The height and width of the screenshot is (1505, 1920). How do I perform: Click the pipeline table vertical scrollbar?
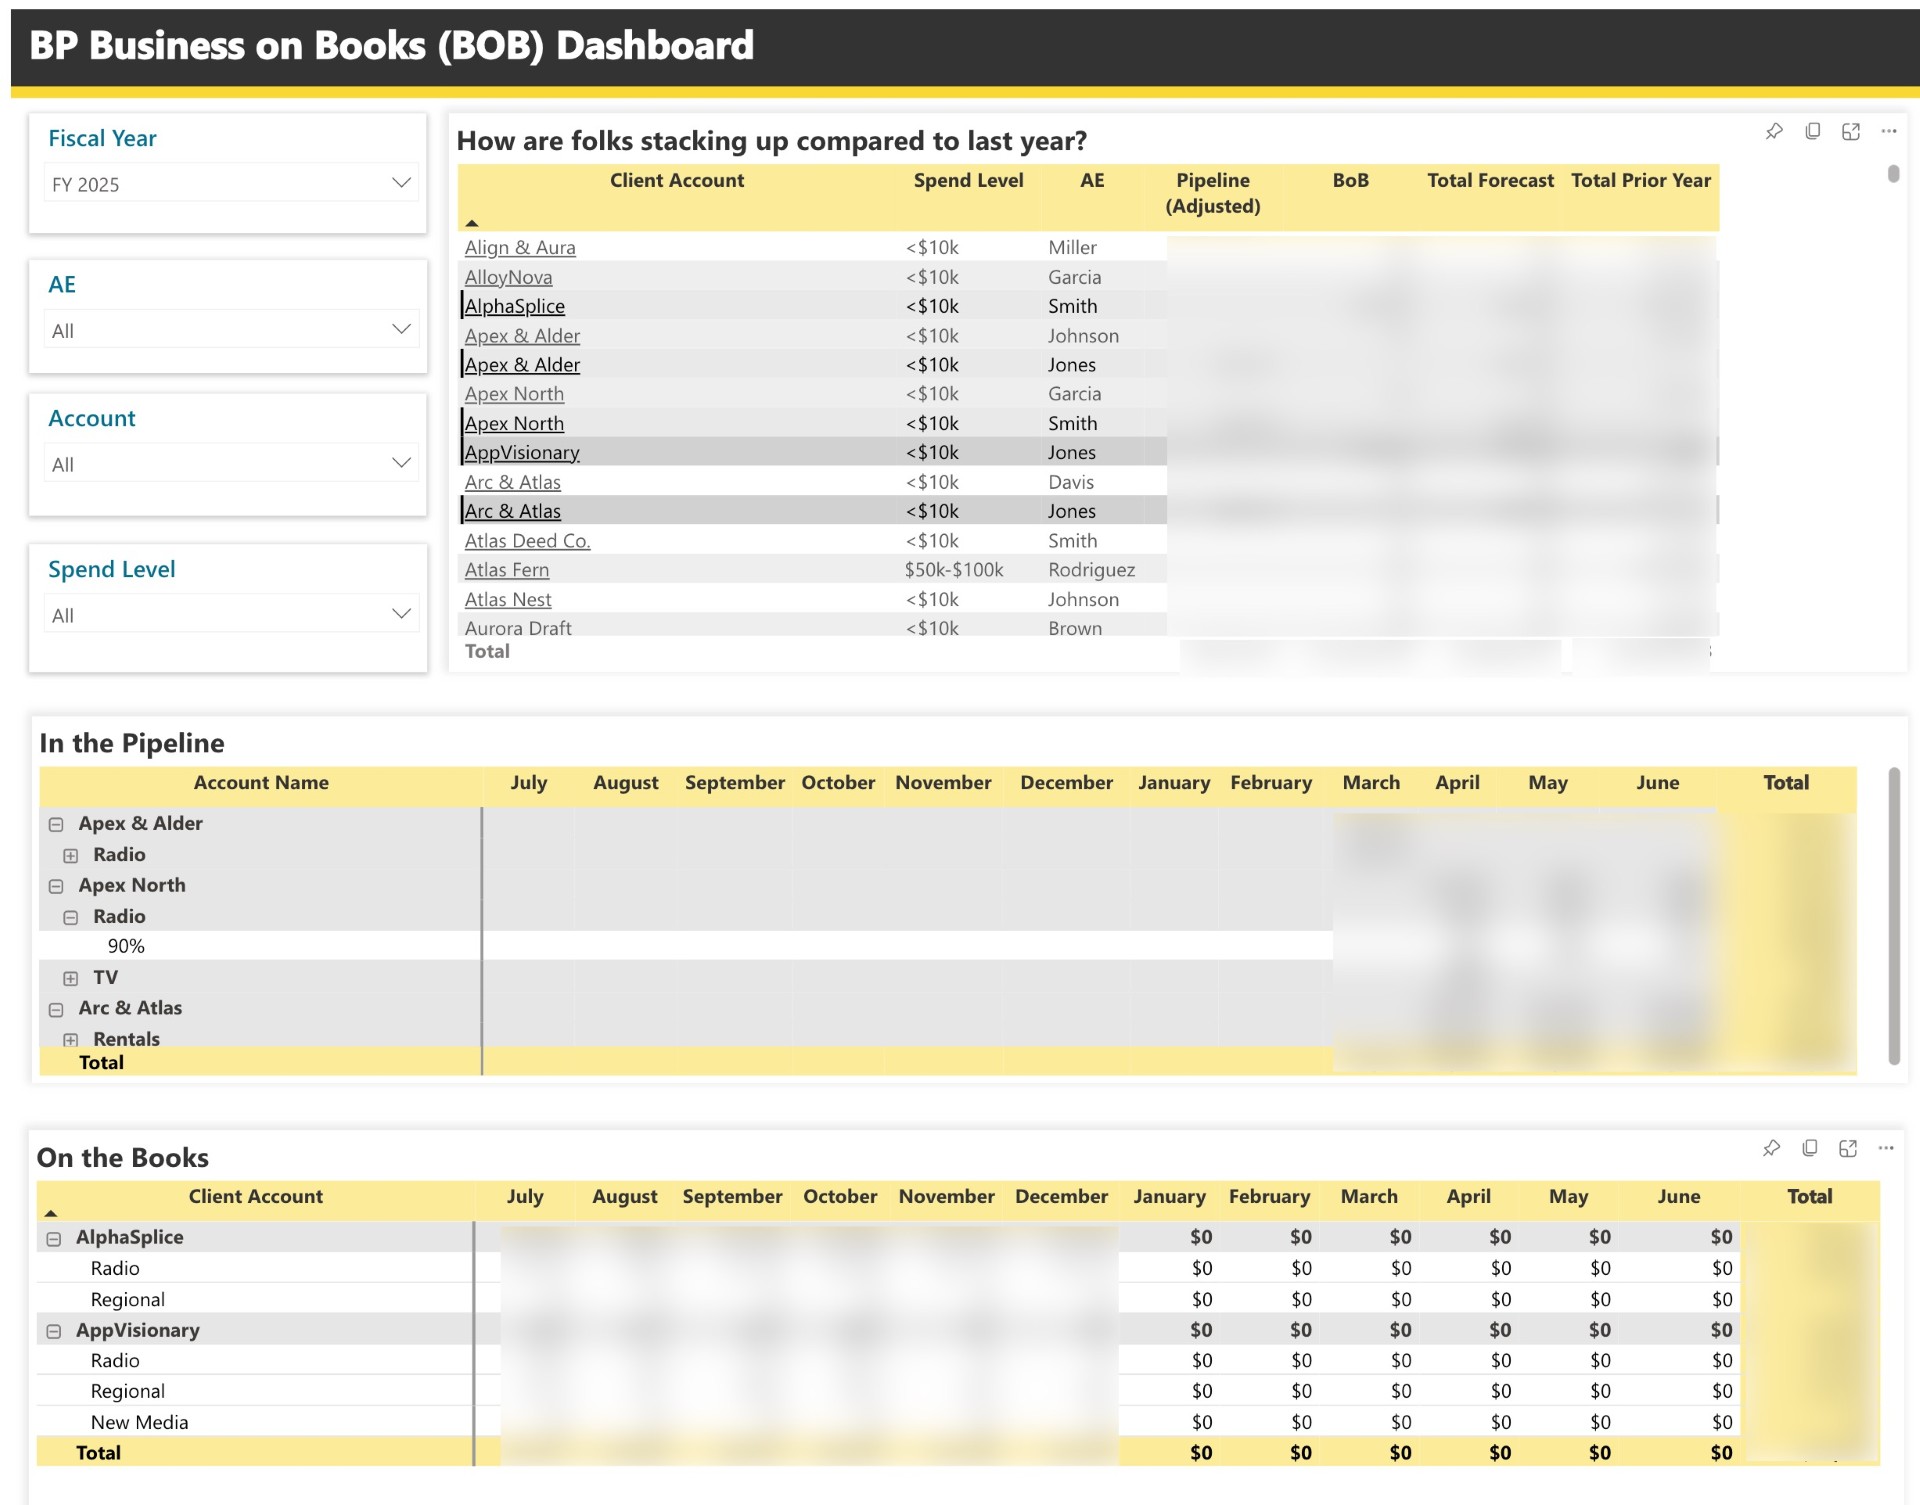click(x=1894, y=916)
